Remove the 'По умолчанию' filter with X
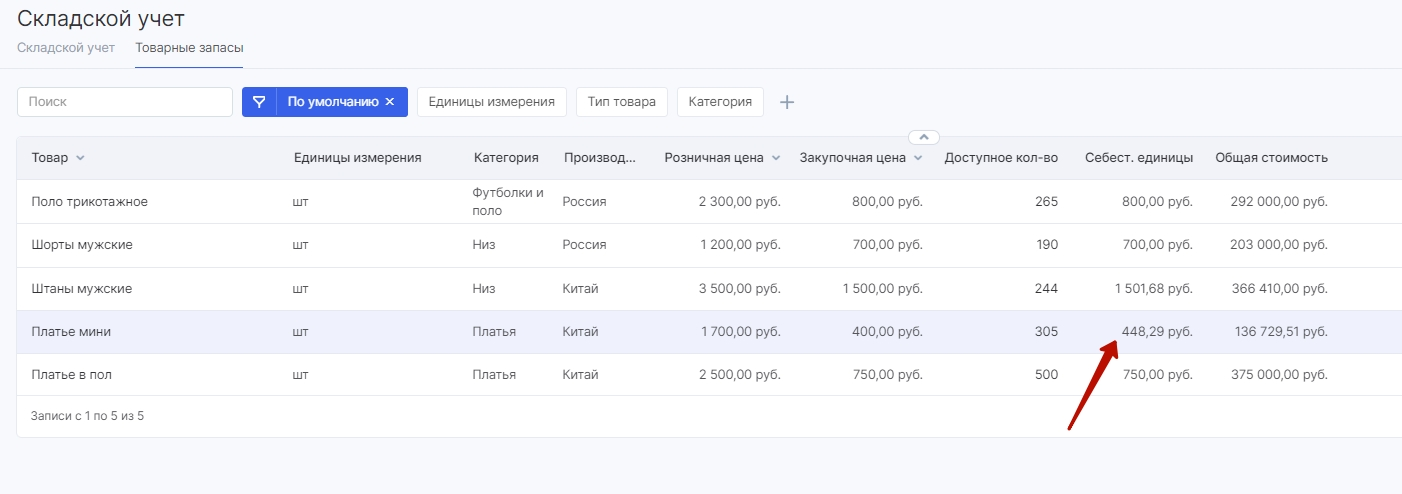This screenshot has height=494, width=1402. tap(390, 102)
